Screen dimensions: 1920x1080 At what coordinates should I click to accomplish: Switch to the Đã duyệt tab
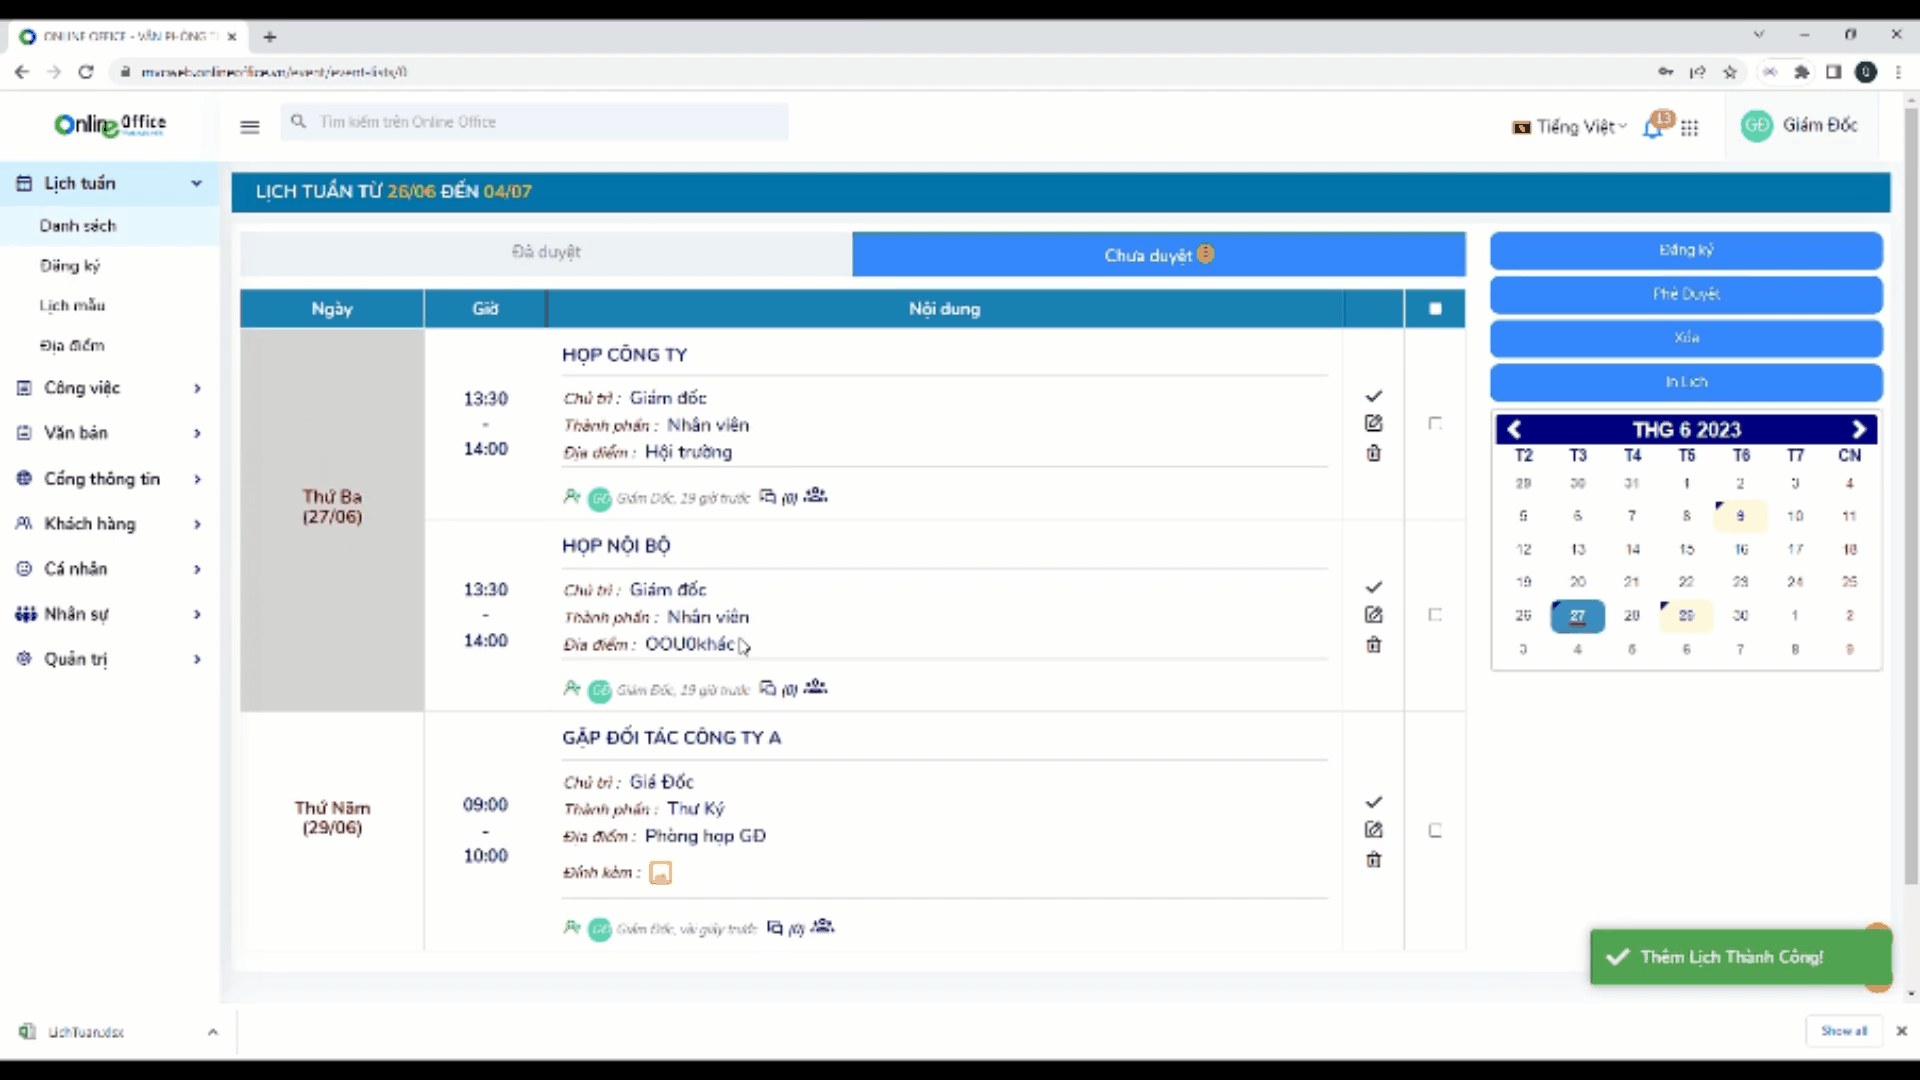(x=546, y=253)
